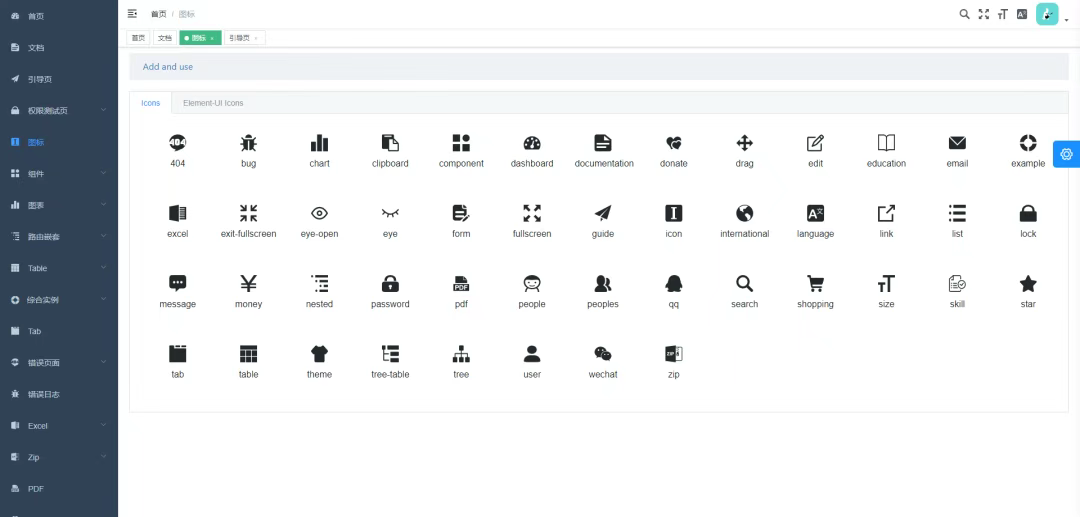This screenshot has width=1080, height=517.
Task: Click the font size icon in header
Action: [1002, 14]
